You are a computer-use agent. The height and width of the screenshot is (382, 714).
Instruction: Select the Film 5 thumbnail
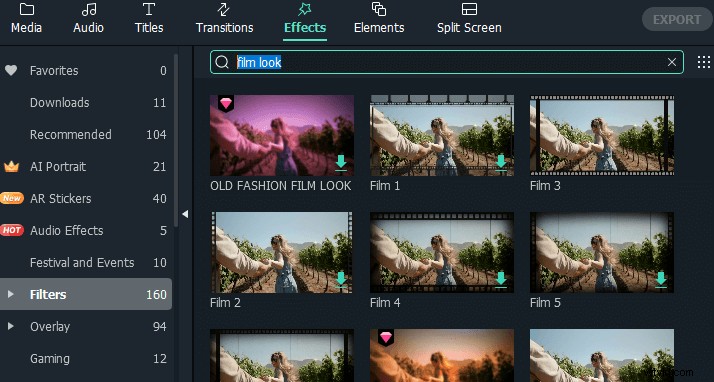click(x=602, y=252)
